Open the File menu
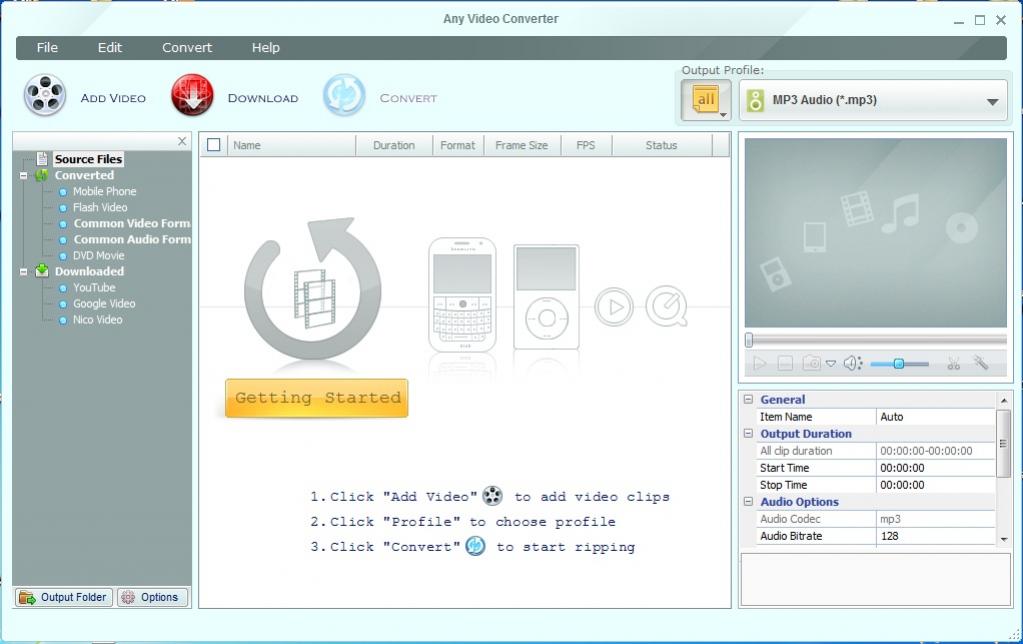Image resolution: width=1023 pixels, height=644 pixels. pyautogui.click(x=47, y=48)
